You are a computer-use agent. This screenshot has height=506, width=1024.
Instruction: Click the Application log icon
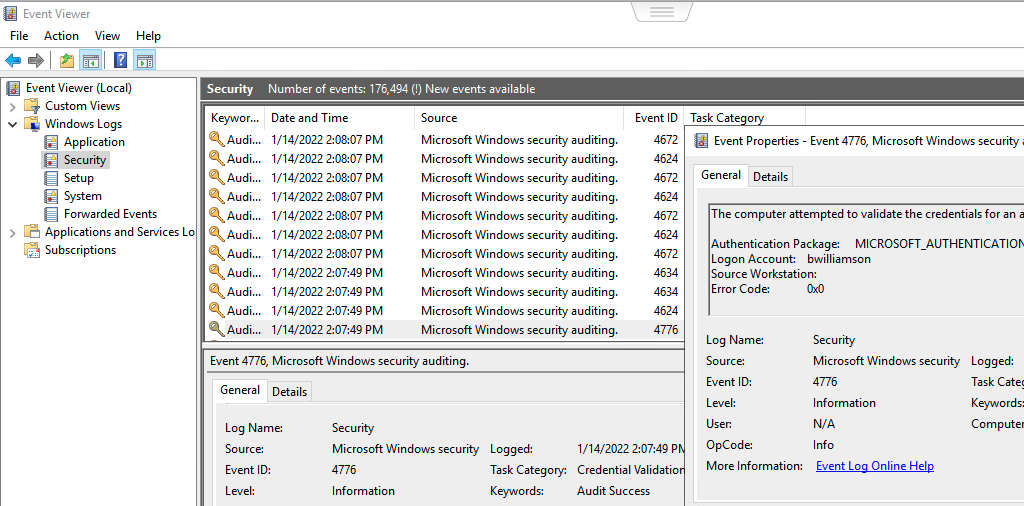[x=51, y=142]
